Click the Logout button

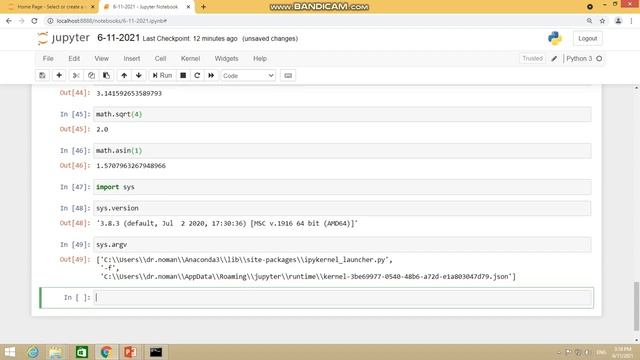click(587, 38)
